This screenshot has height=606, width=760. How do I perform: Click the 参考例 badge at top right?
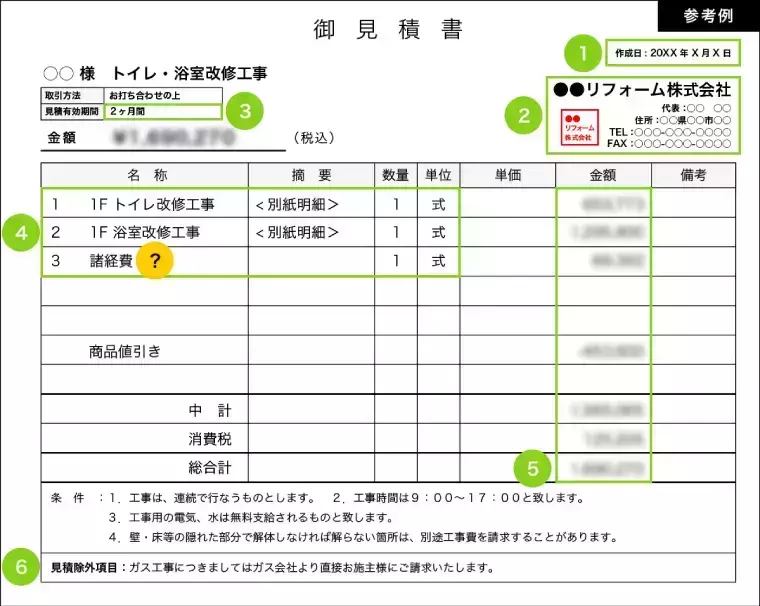tap(708, 15)
